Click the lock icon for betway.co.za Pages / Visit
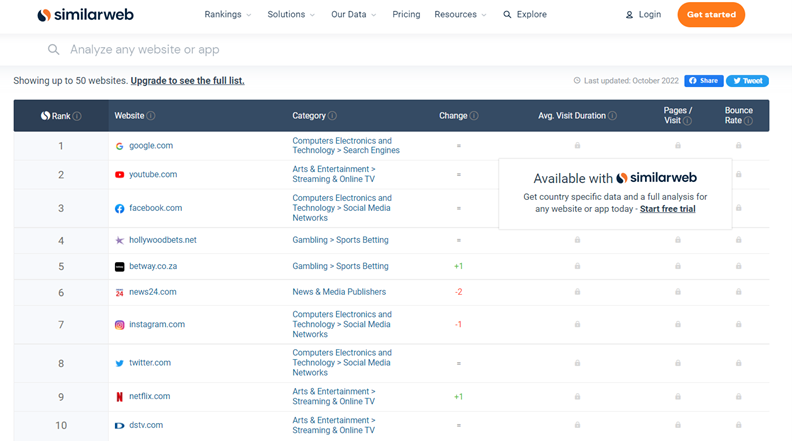792x441 pixels. [x=678, y=266]
